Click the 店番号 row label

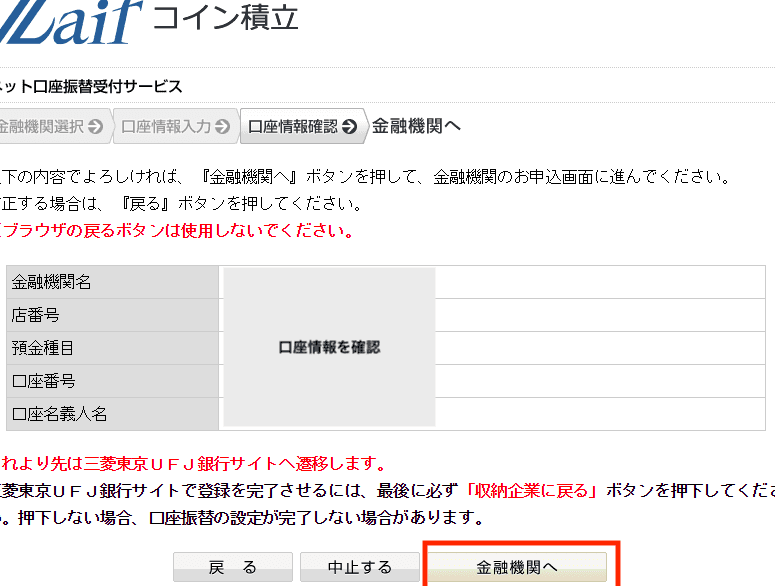tap(36, 316)
